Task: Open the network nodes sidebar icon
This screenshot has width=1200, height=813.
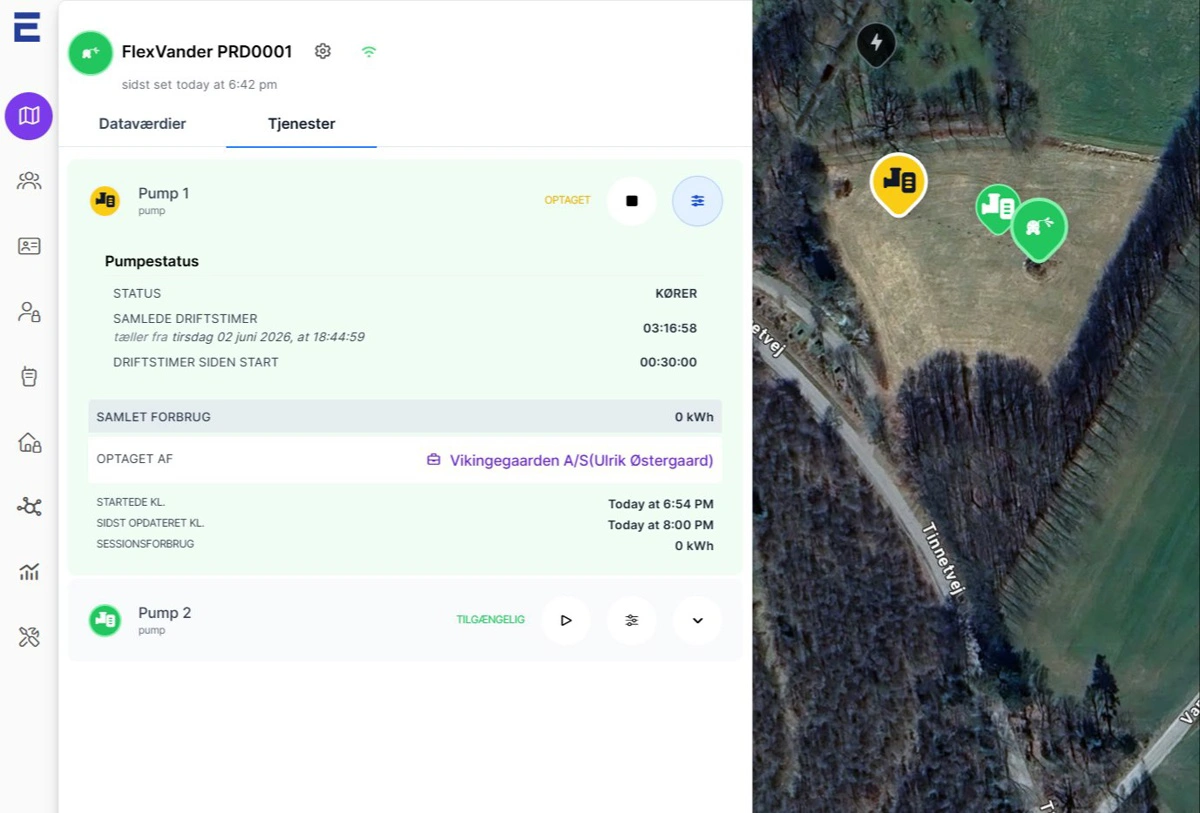Action: (x=29, y=507)
